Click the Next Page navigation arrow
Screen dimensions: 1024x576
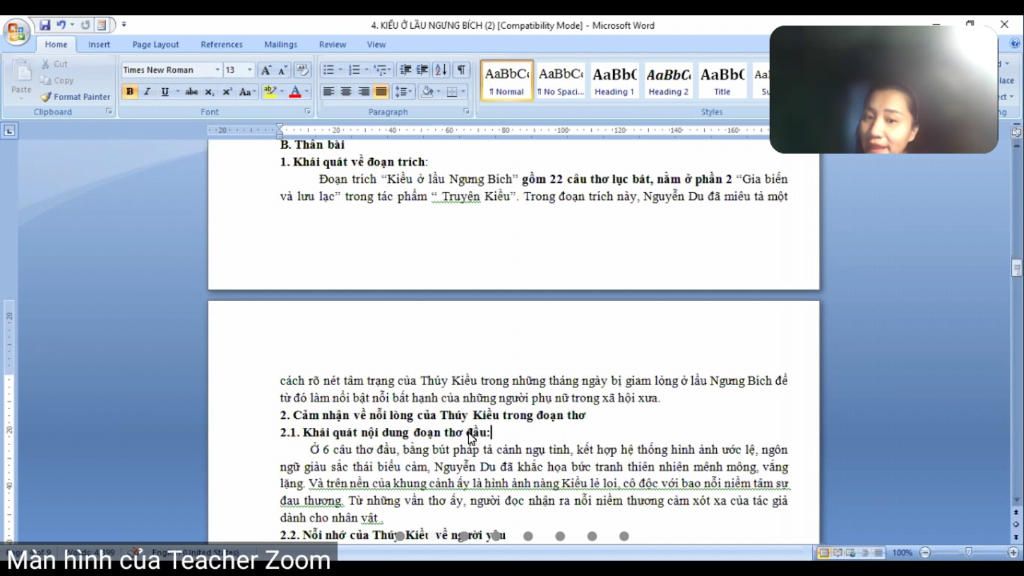(x=1016, y=537)
